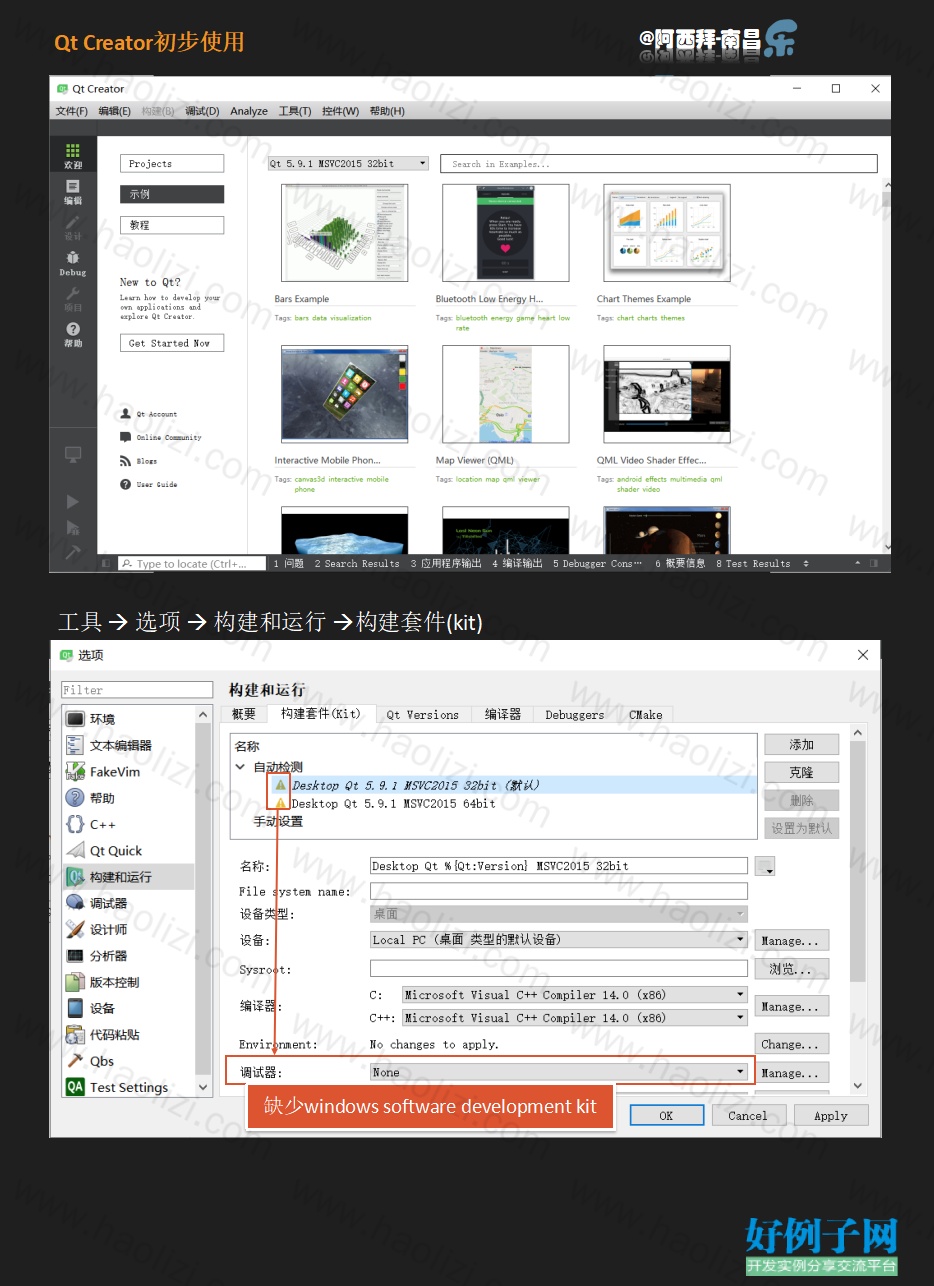Open the C++ compiler dropdown in kit settings
This screenshot has height=1286, width=934.
point(575,1018)
